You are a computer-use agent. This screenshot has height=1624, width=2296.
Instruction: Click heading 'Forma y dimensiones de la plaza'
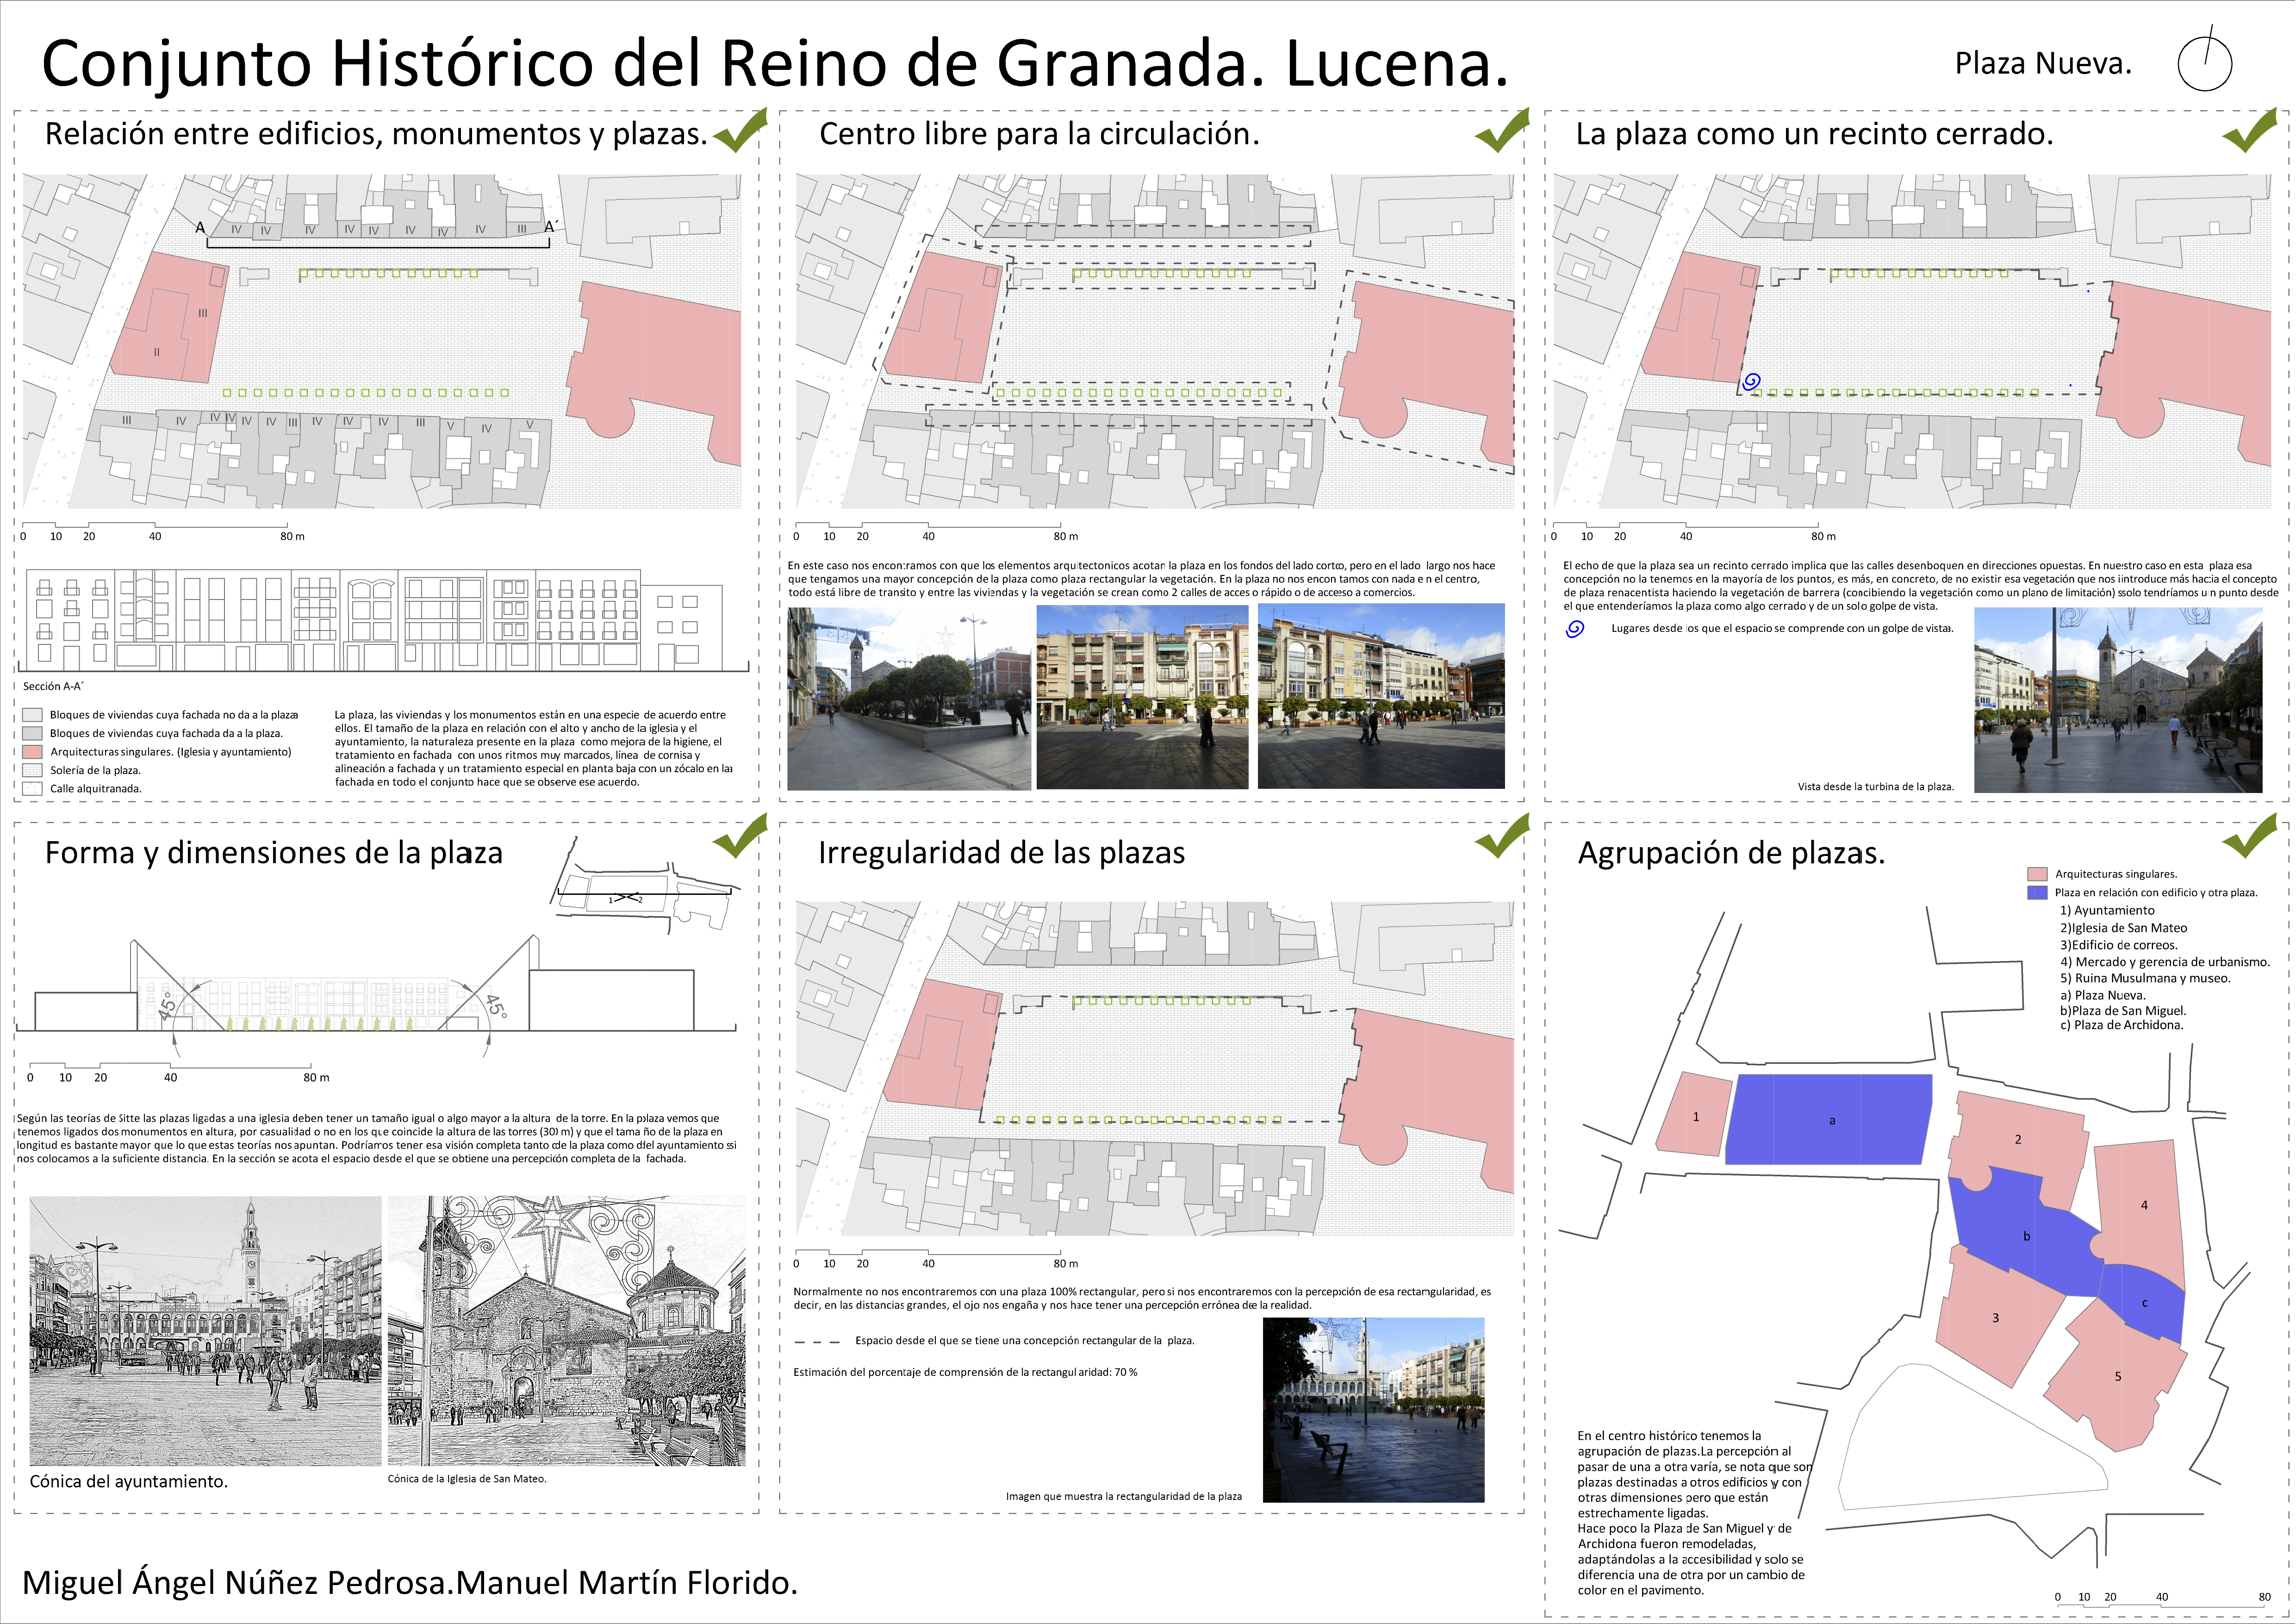pyautogui.click(x=274, y=853)
